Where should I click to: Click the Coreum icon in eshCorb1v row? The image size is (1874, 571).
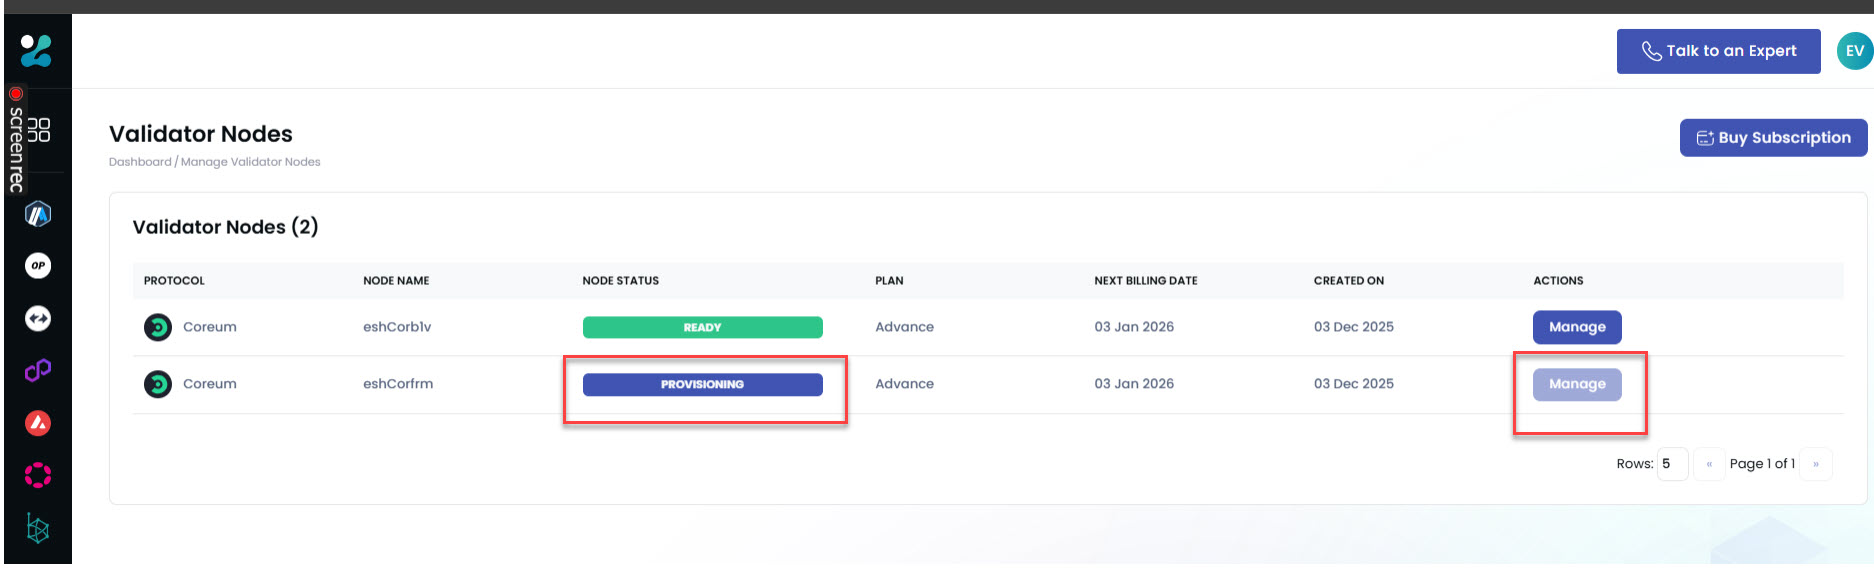tap(158, 327)
